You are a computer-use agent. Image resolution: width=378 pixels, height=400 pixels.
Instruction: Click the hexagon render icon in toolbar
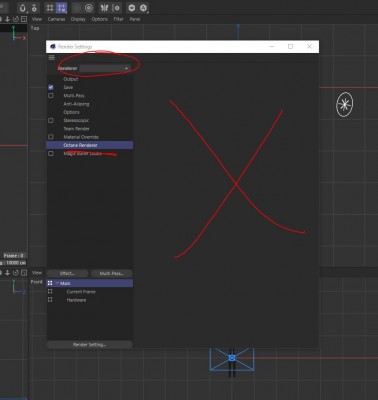[x=132, y=8]
